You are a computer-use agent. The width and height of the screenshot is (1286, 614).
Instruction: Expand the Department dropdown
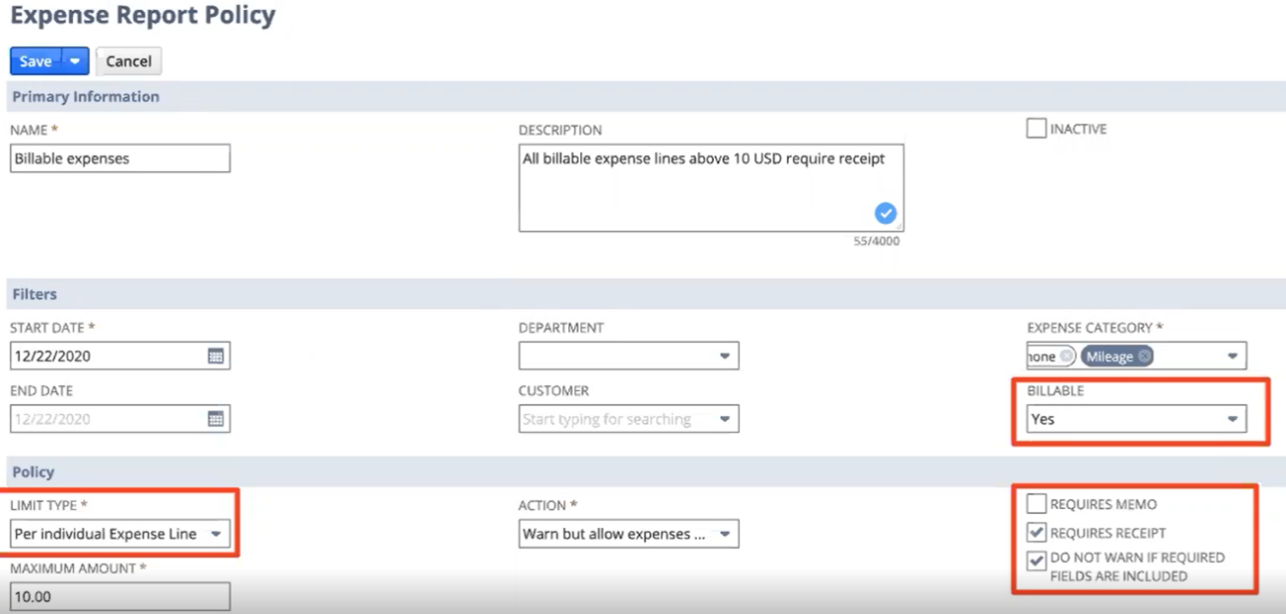pyautogui.click(x=724, y=356)
